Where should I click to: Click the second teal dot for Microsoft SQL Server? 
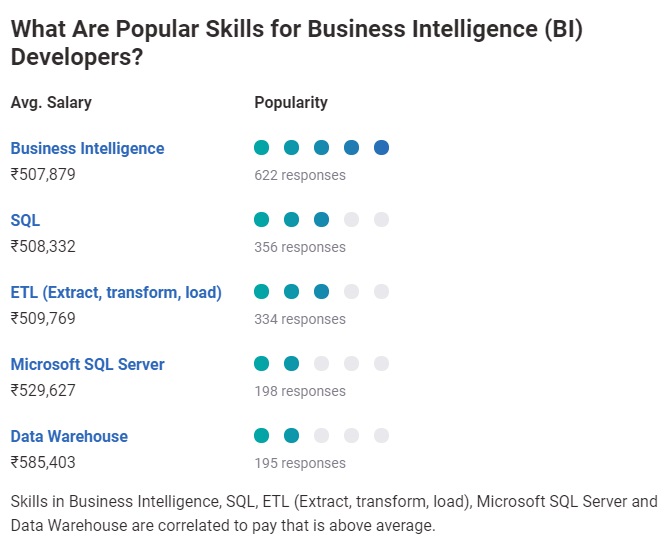click(292, 364)
